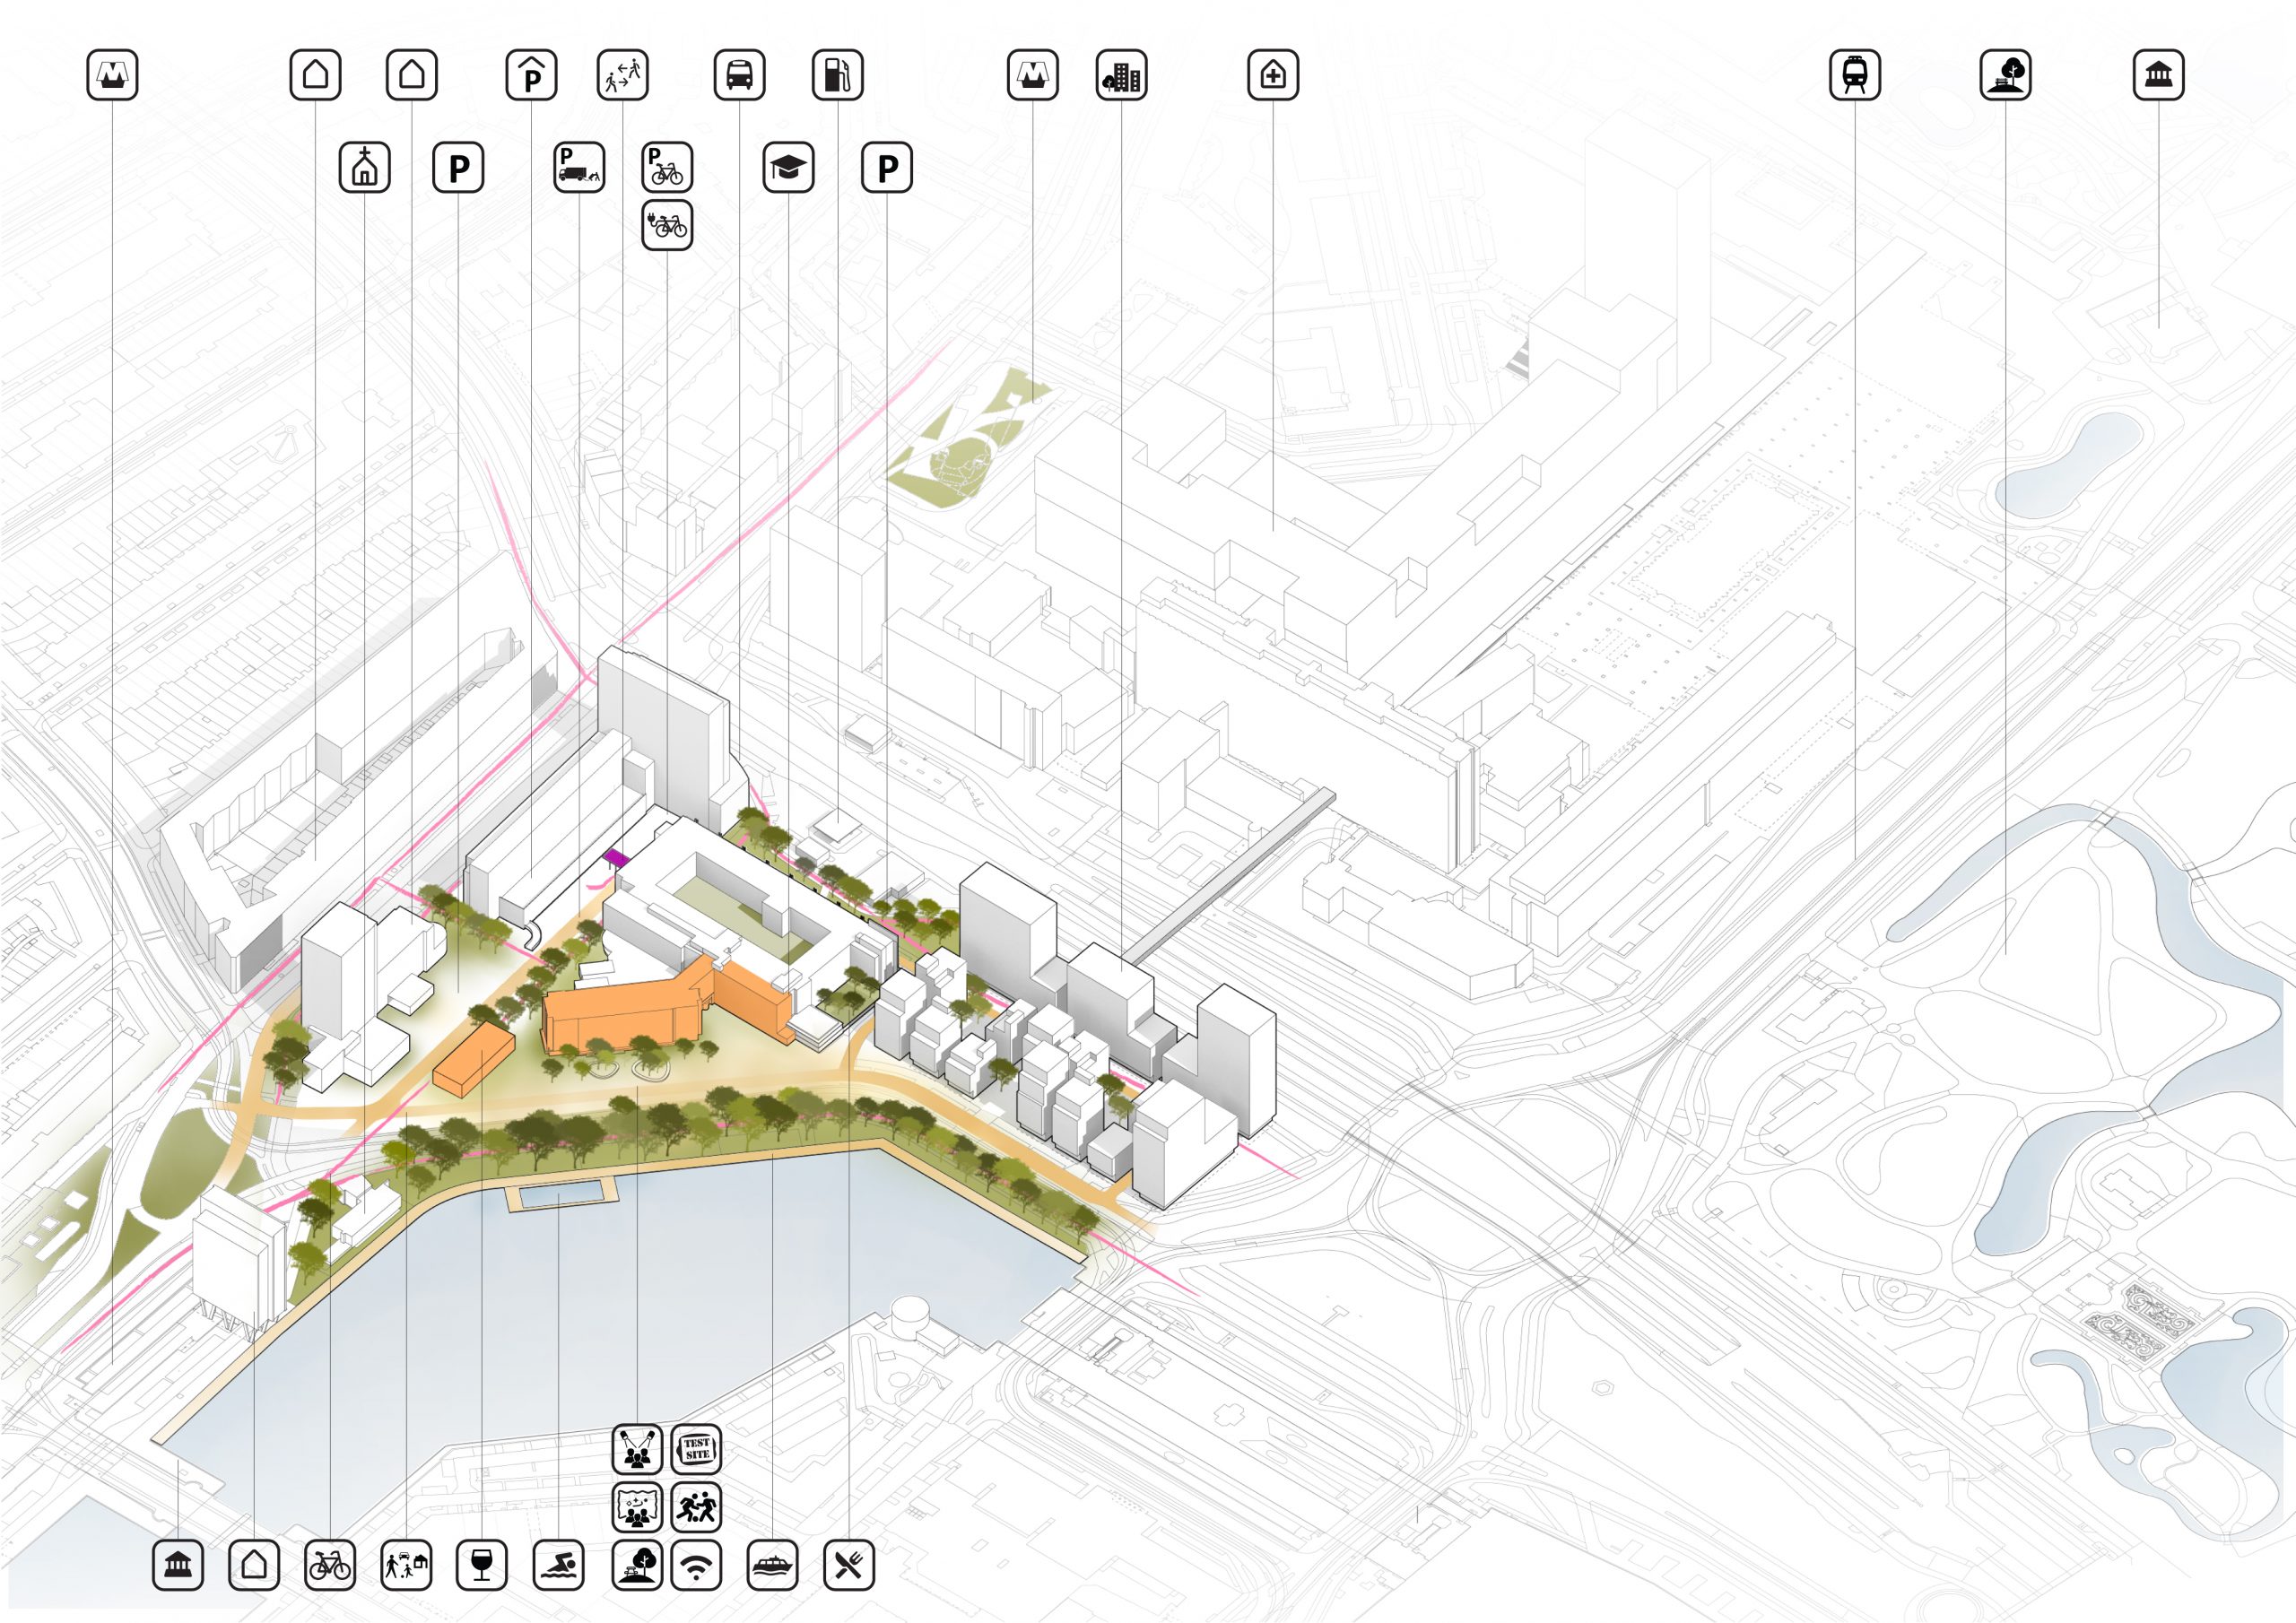This screenshot has width=2296, height=1623.
Task: Select the wine glass icon
Action: point(482,1565)
